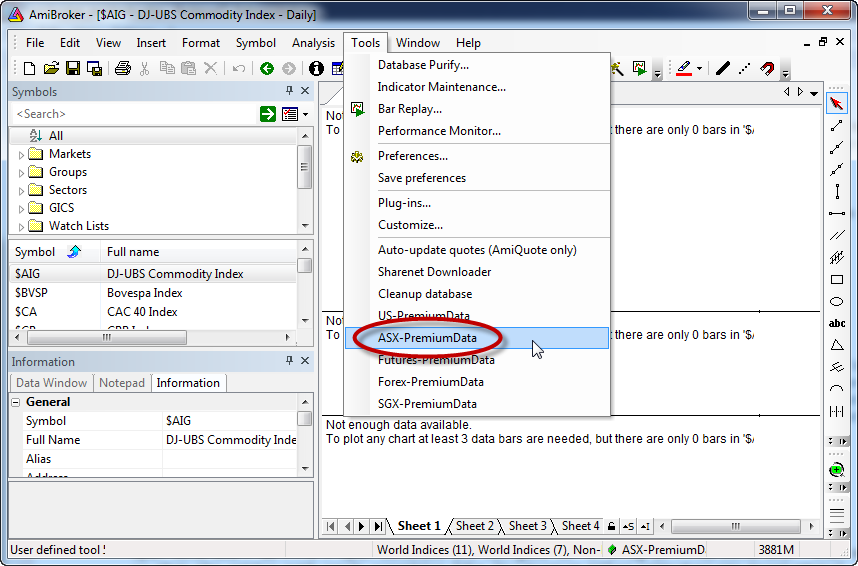Select the trend line drawing tool
858x566 pixels.
click(x=836, y=126)
